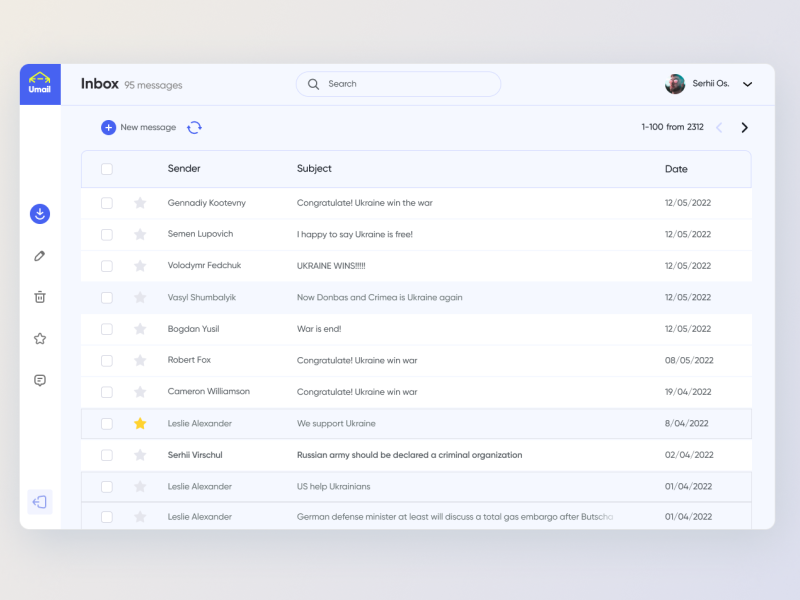
Task: Open 'Congratulate! Ukraine win the war' message
Action: [x=365, y=203]
